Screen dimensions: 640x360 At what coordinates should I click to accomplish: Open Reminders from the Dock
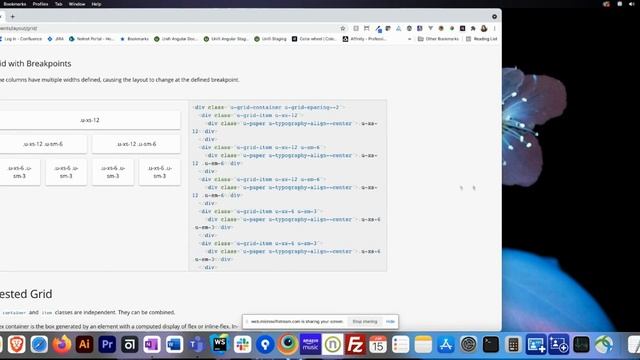click(400, 345)
